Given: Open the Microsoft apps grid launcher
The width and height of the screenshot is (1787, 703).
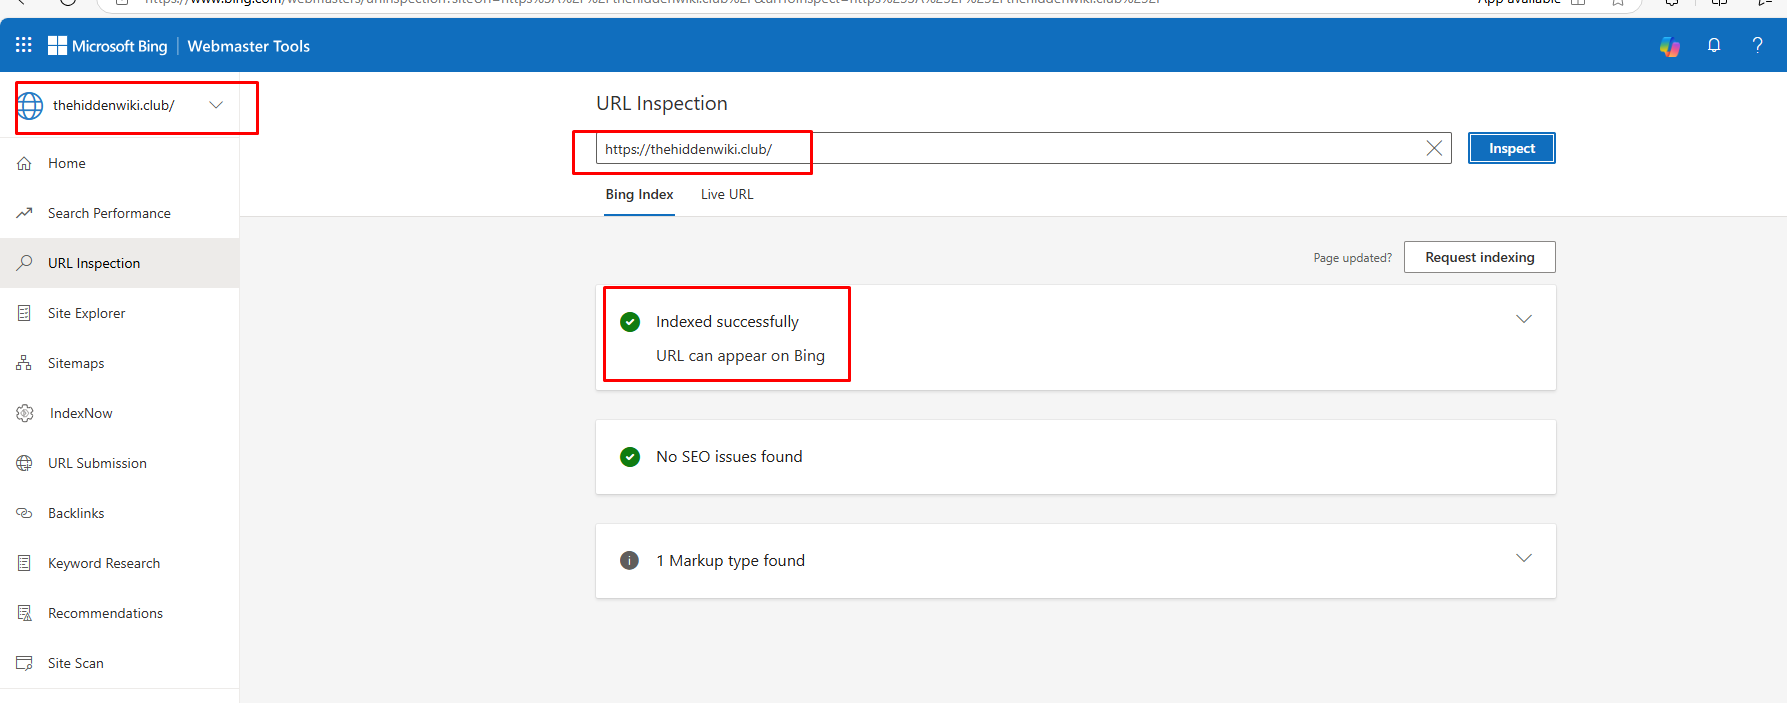Looking at the screenshot, I should point(24,45).
